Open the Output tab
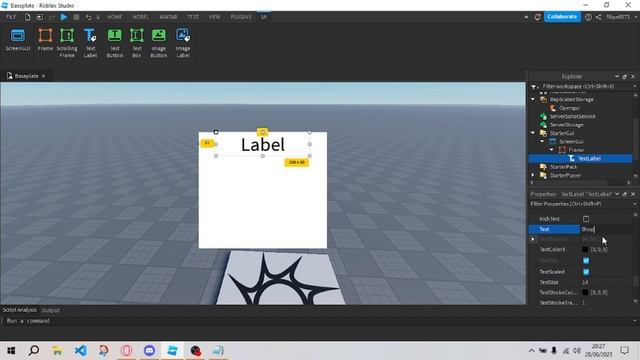The height and width of the screenshot is (360, 640). tap(51, 310)
